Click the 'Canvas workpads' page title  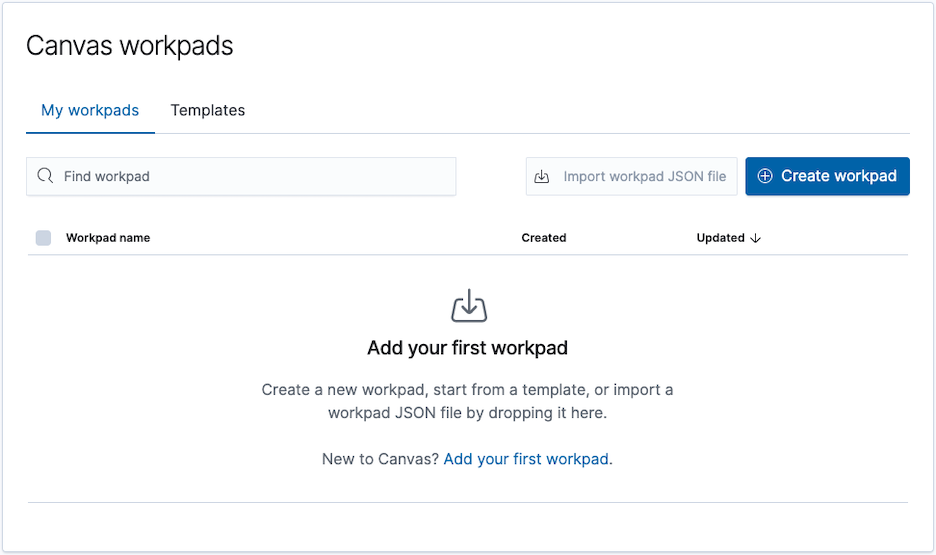point(130,46)
